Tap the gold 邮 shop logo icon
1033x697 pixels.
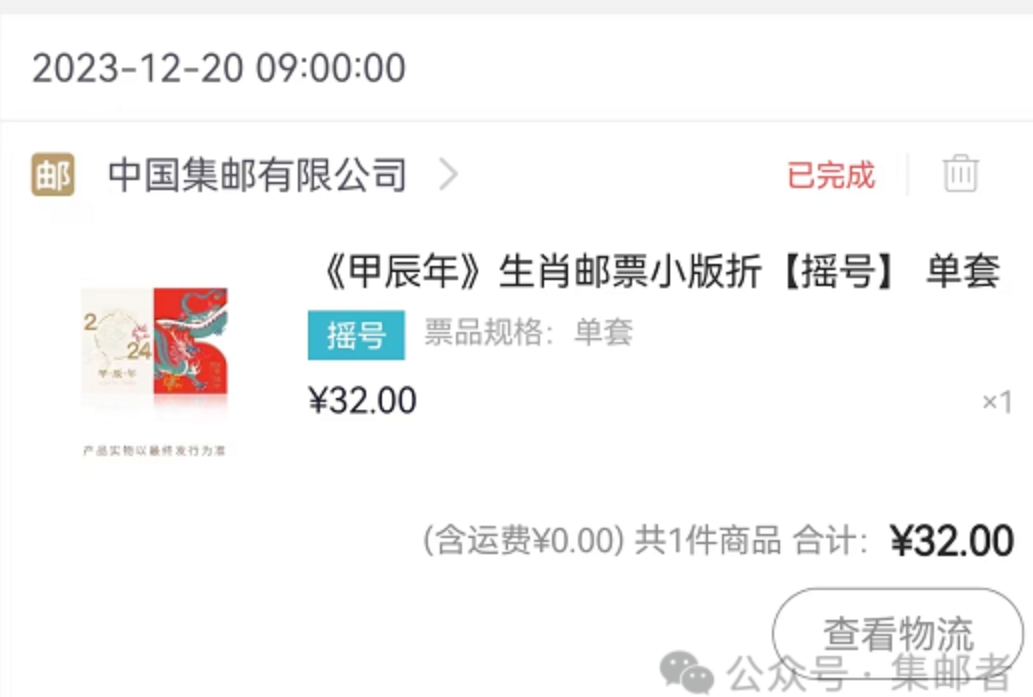point(53,175)
